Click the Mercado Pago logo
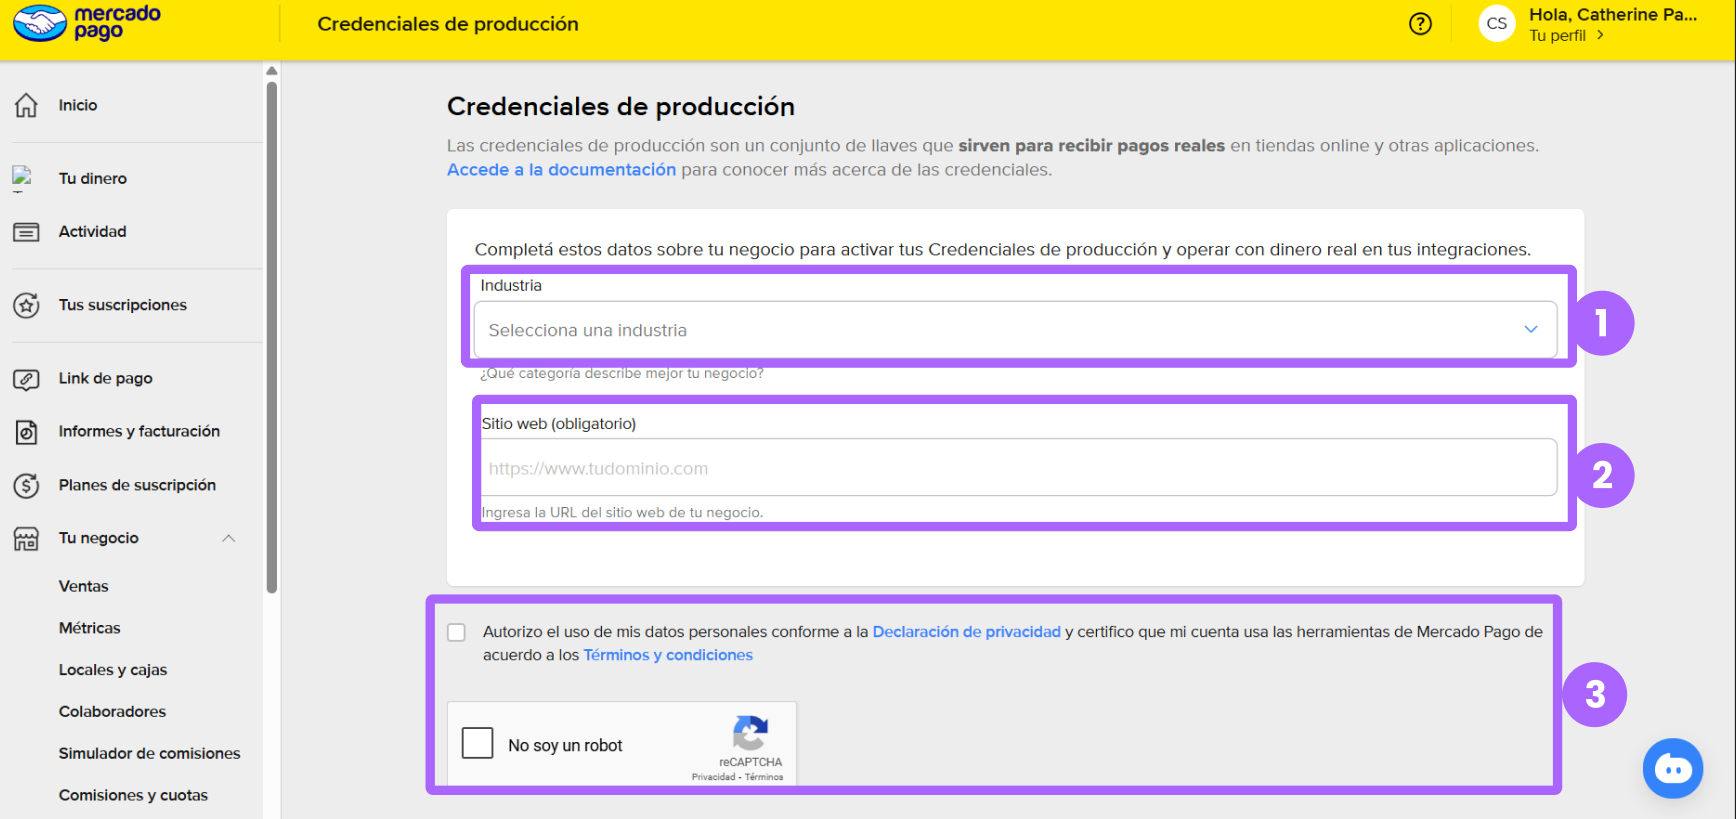Screen dimensions: 1736x819 (87, 23)
